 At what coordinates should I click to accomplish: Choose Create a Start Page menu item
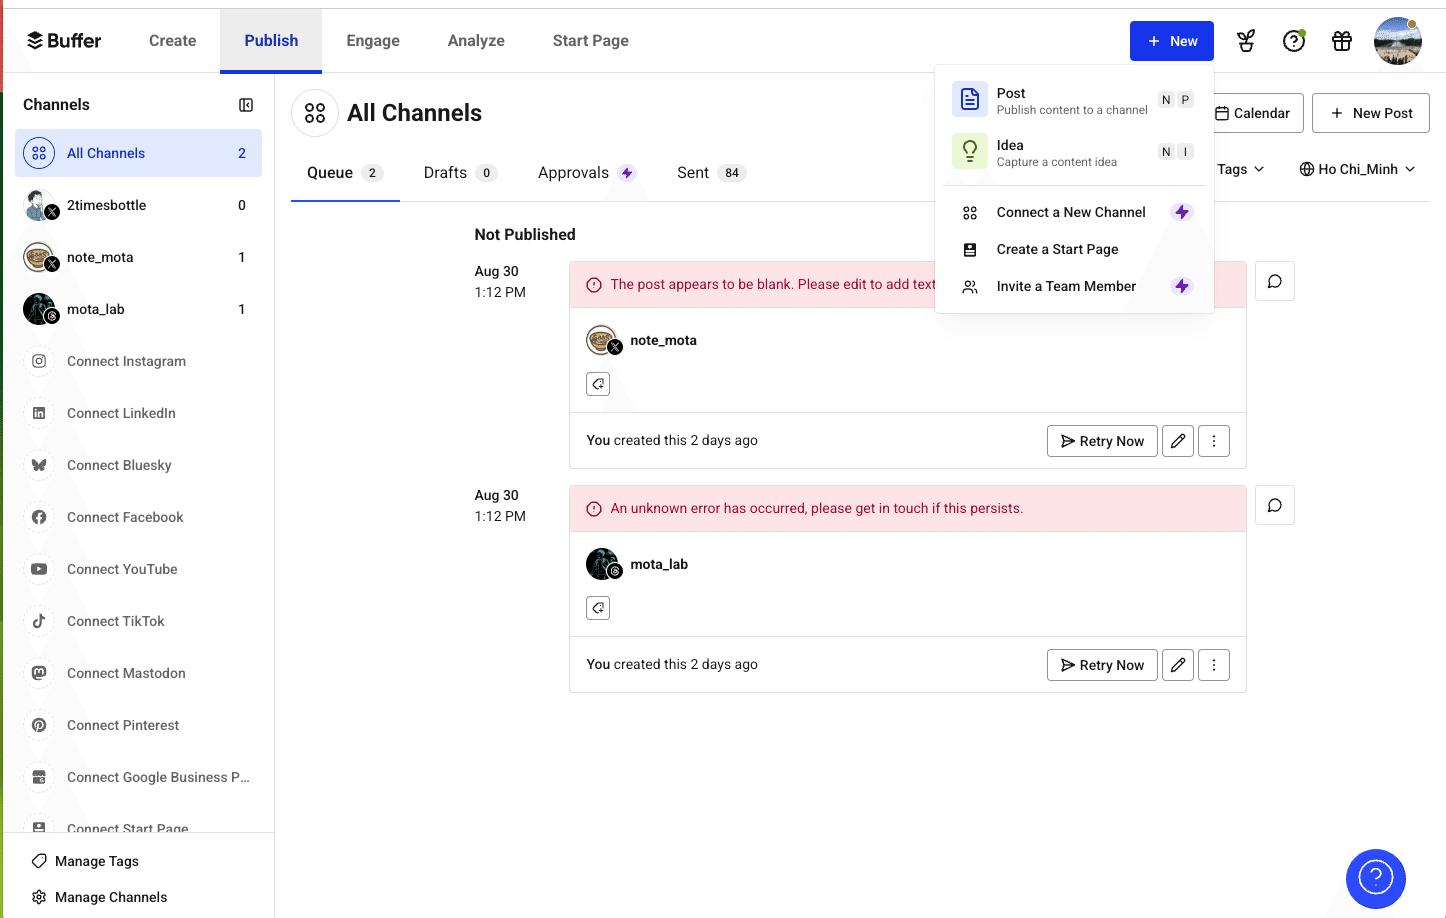1074,249
